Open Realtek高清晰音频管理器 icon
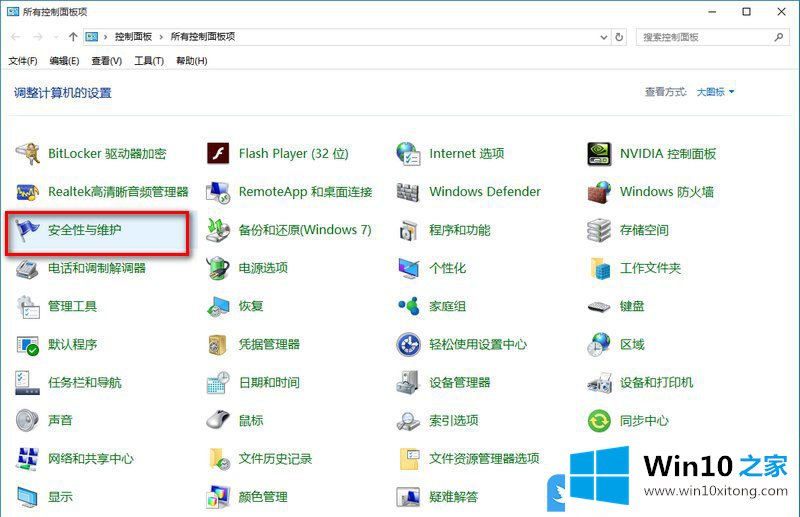Viewport: 800px width, 517px height. [27, 192]
